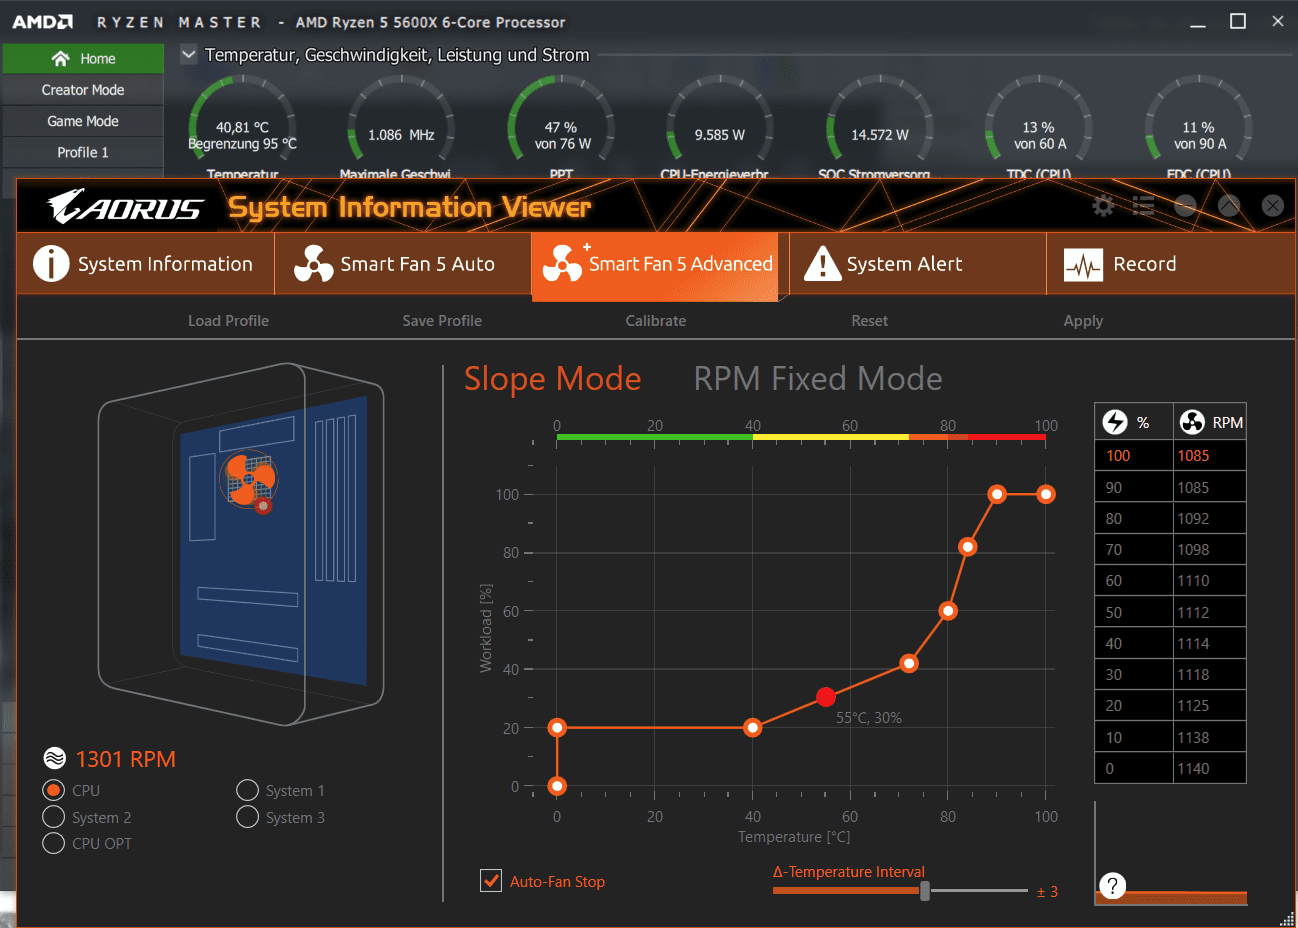Click the round minus icon in SIV header

[x=1185, y=206]
